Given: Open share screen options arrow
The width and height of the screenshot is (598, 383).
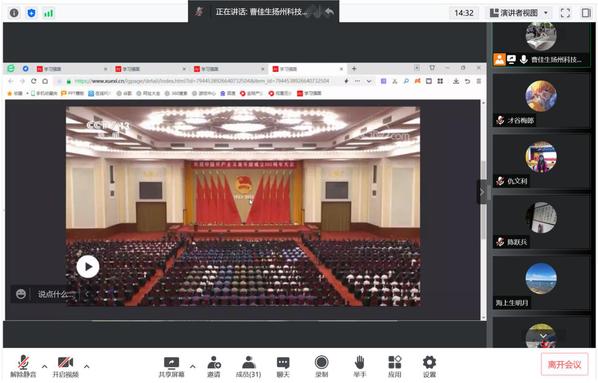Looking at the screenshot, I should pyautogui.click(x=193, y=366).
